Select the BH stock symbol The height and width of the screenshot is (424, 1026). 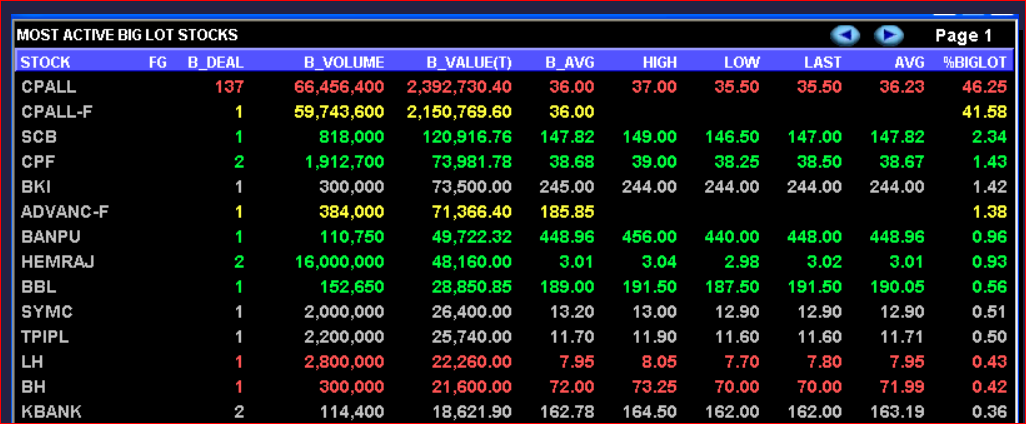[x=32, y=387]
